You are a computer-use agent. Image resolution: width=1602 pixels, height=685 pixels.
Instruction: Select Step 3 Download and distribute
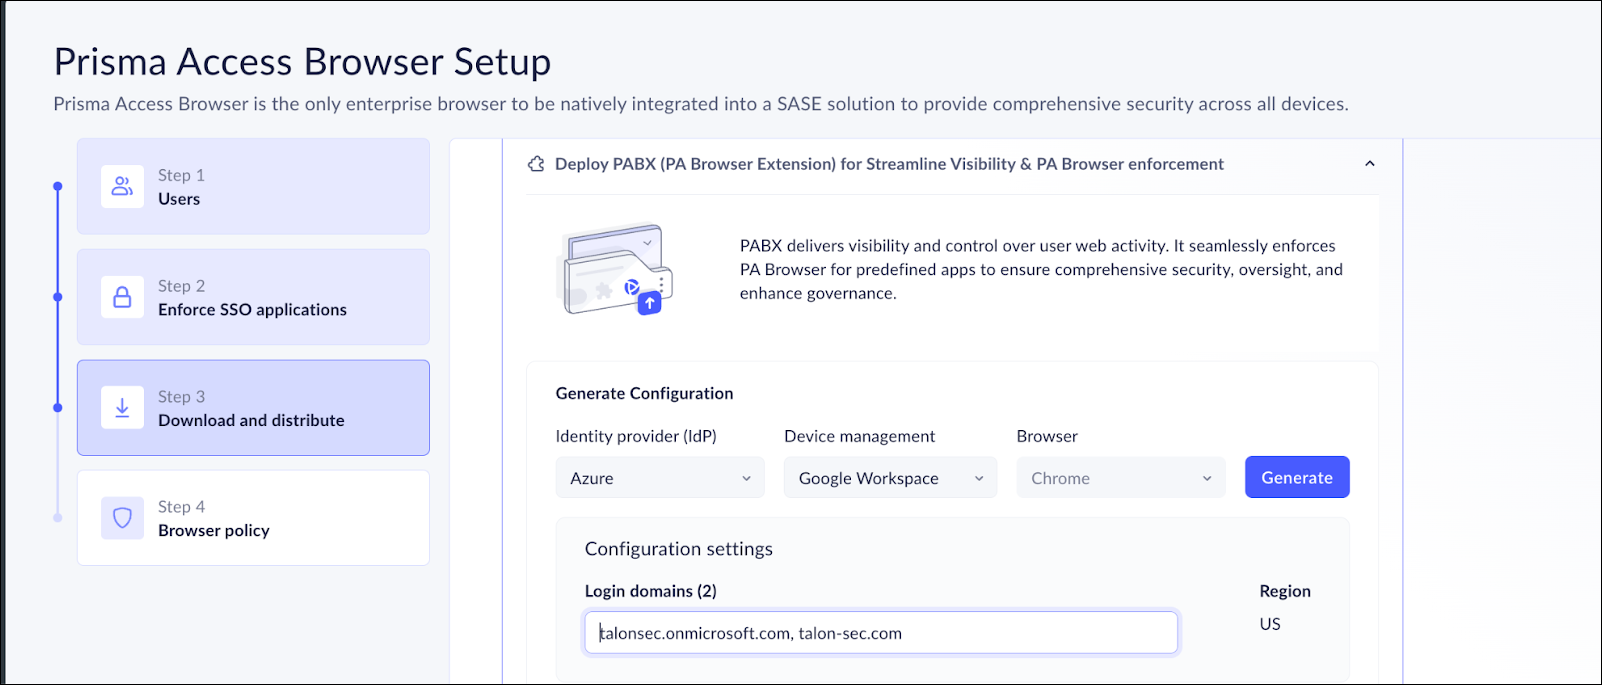point(253,408)
